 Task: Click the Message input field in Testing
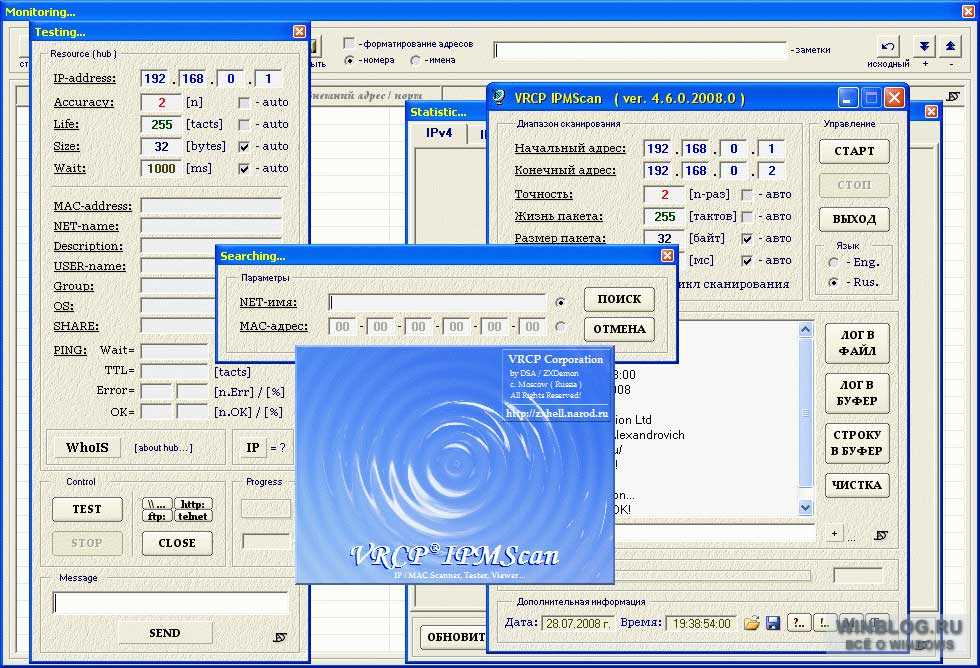click(171, 603)
